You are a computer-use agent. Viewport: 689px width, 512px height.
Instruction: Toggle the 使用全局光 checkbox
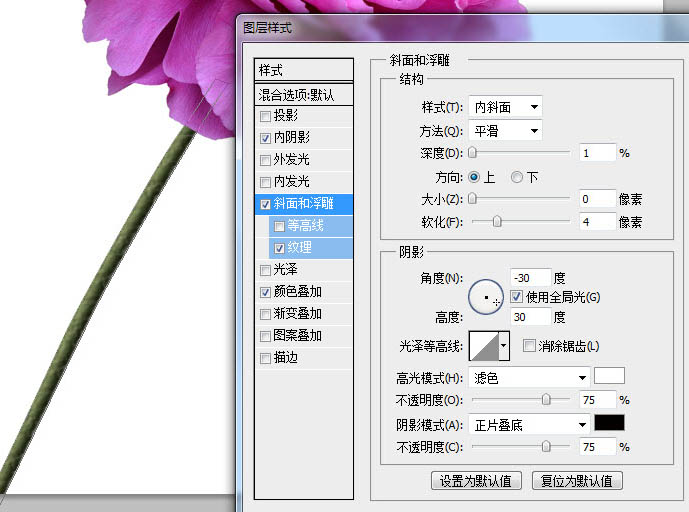point(516,297)
